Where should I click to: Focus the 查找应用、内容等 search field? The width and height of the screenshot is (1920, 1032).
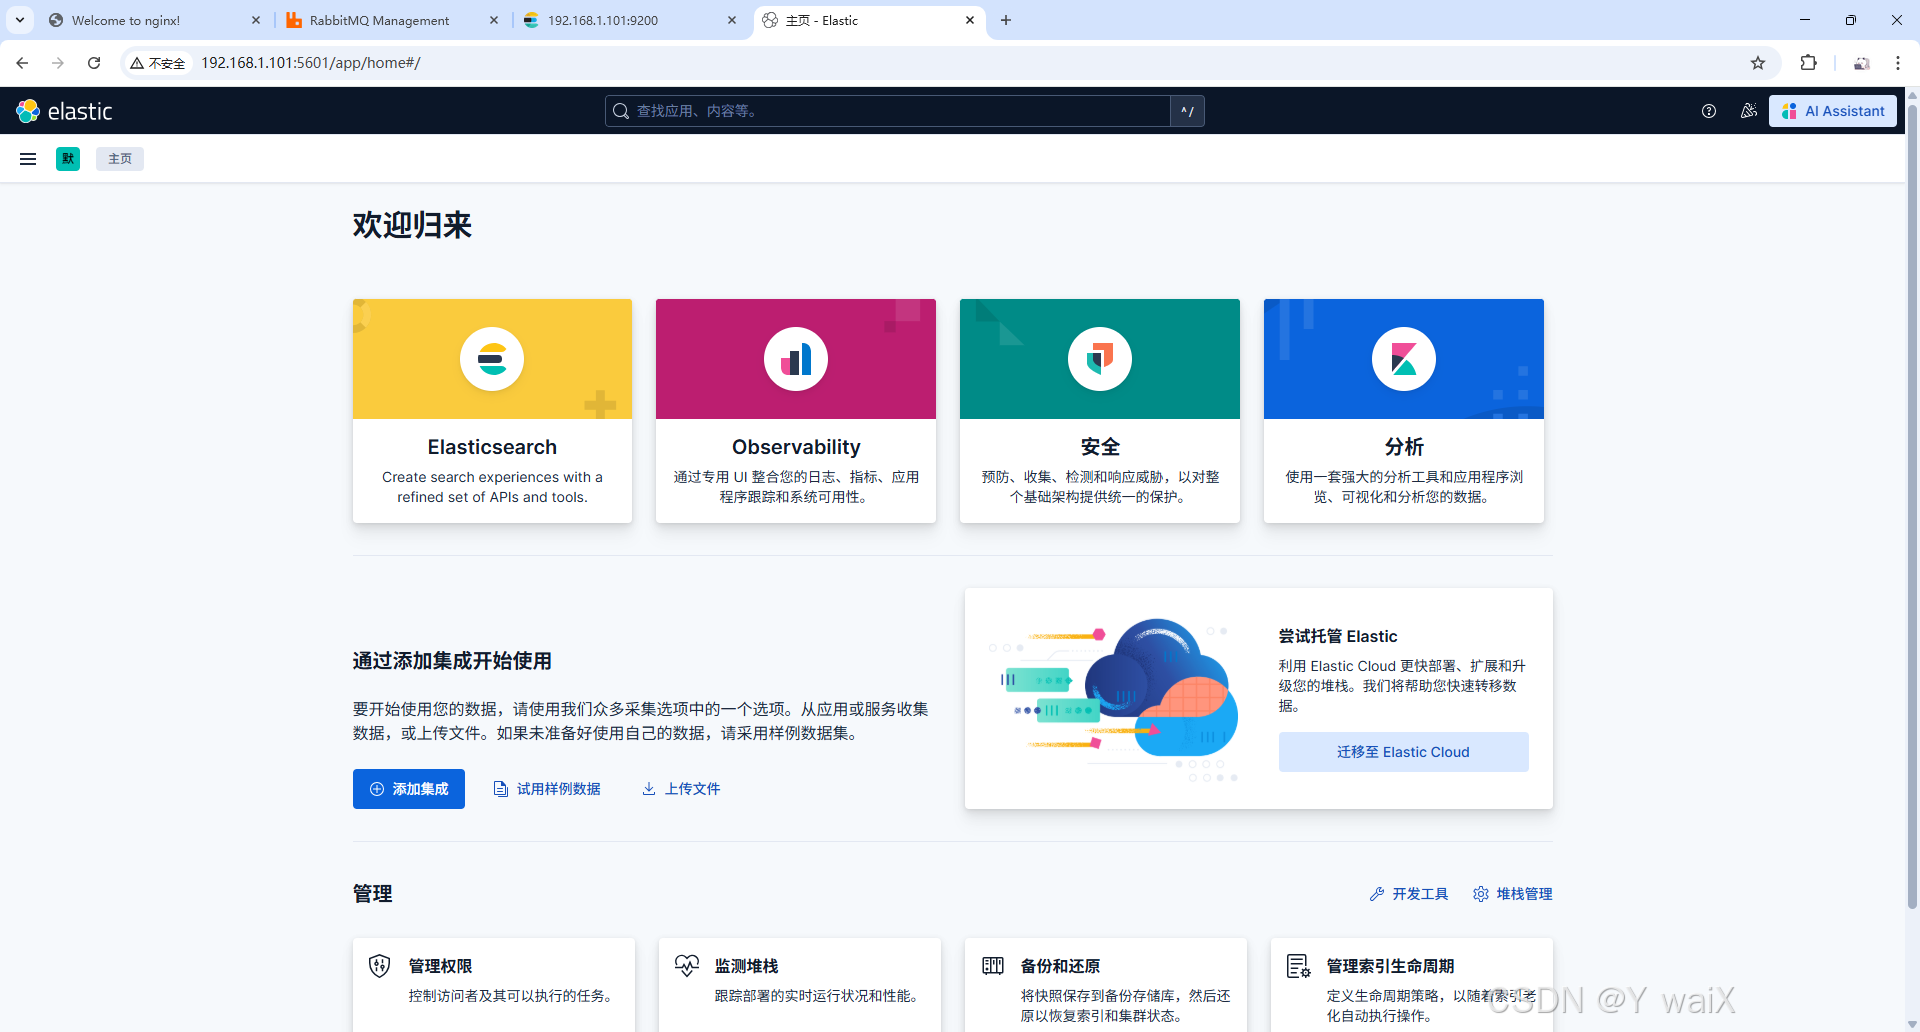click(x=888, y=111)
